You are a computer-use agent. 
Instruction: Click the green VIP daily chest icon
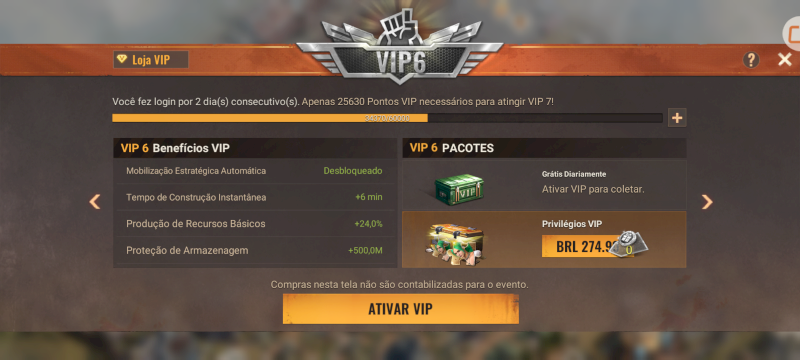[x=459, y=189]
